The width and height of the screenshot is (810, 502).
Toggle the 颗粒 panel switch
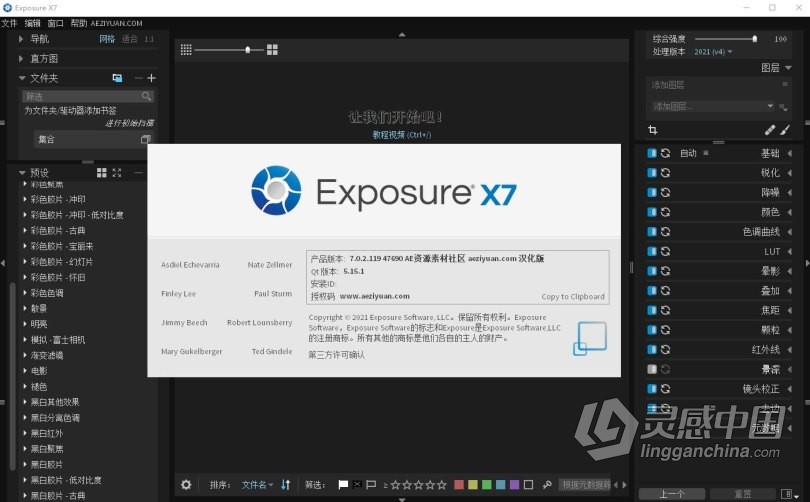[652, 330]
